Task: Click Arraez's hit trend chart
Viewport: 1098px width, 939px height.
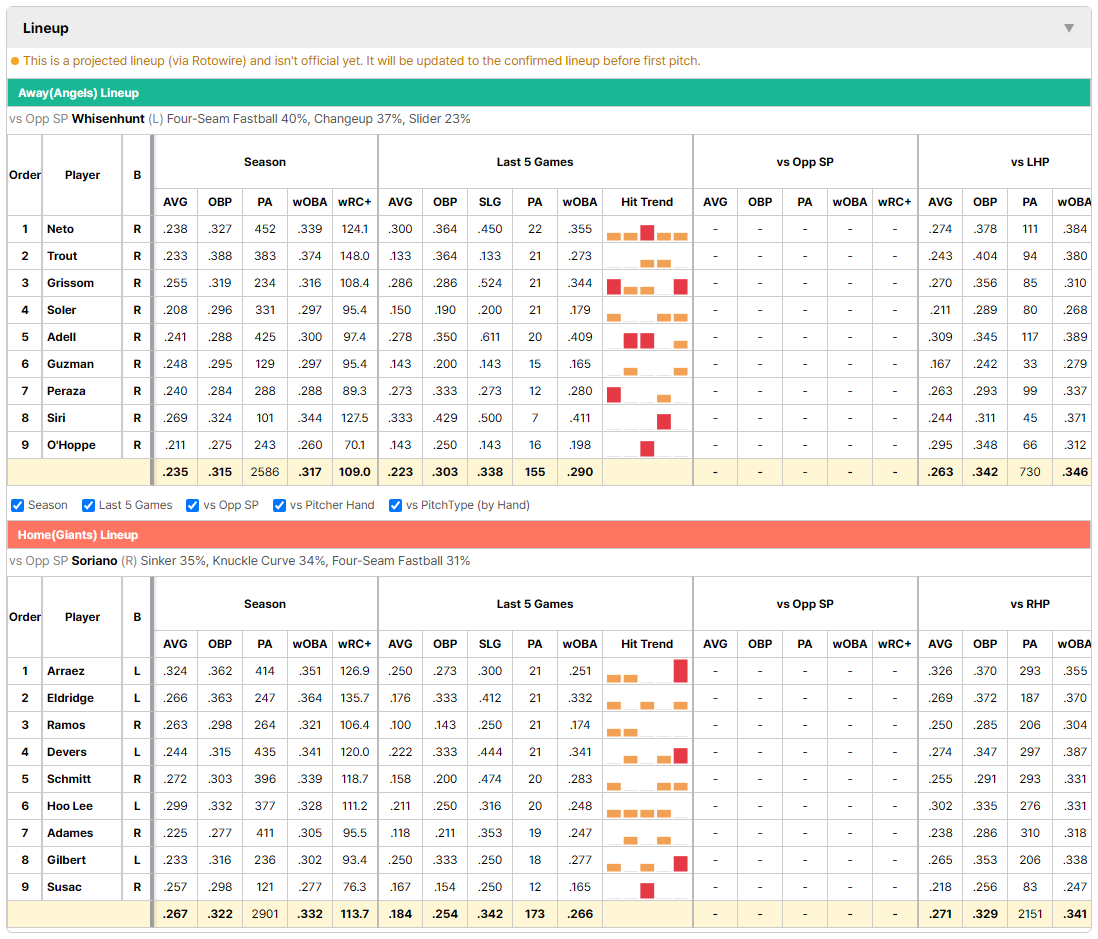Action: pyautogui.click(x=647, y=672)
